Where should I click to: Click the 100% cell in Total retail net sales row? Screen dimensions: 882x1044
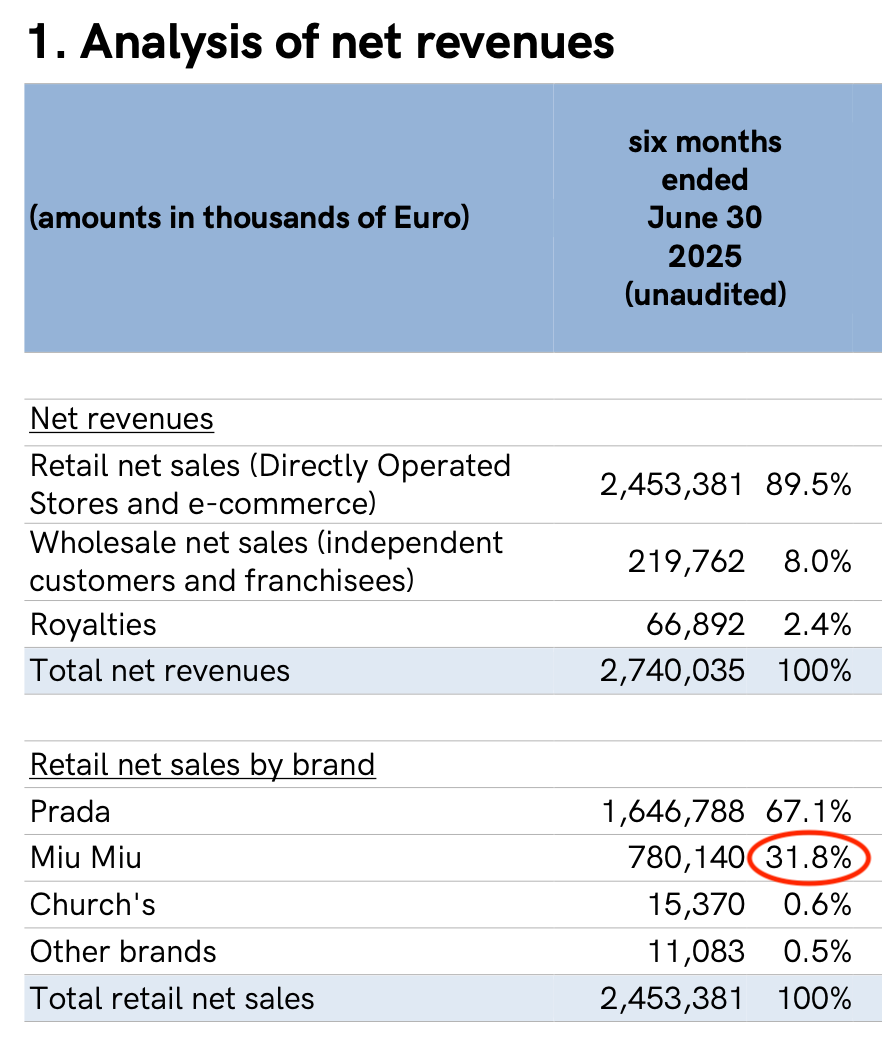814,999
